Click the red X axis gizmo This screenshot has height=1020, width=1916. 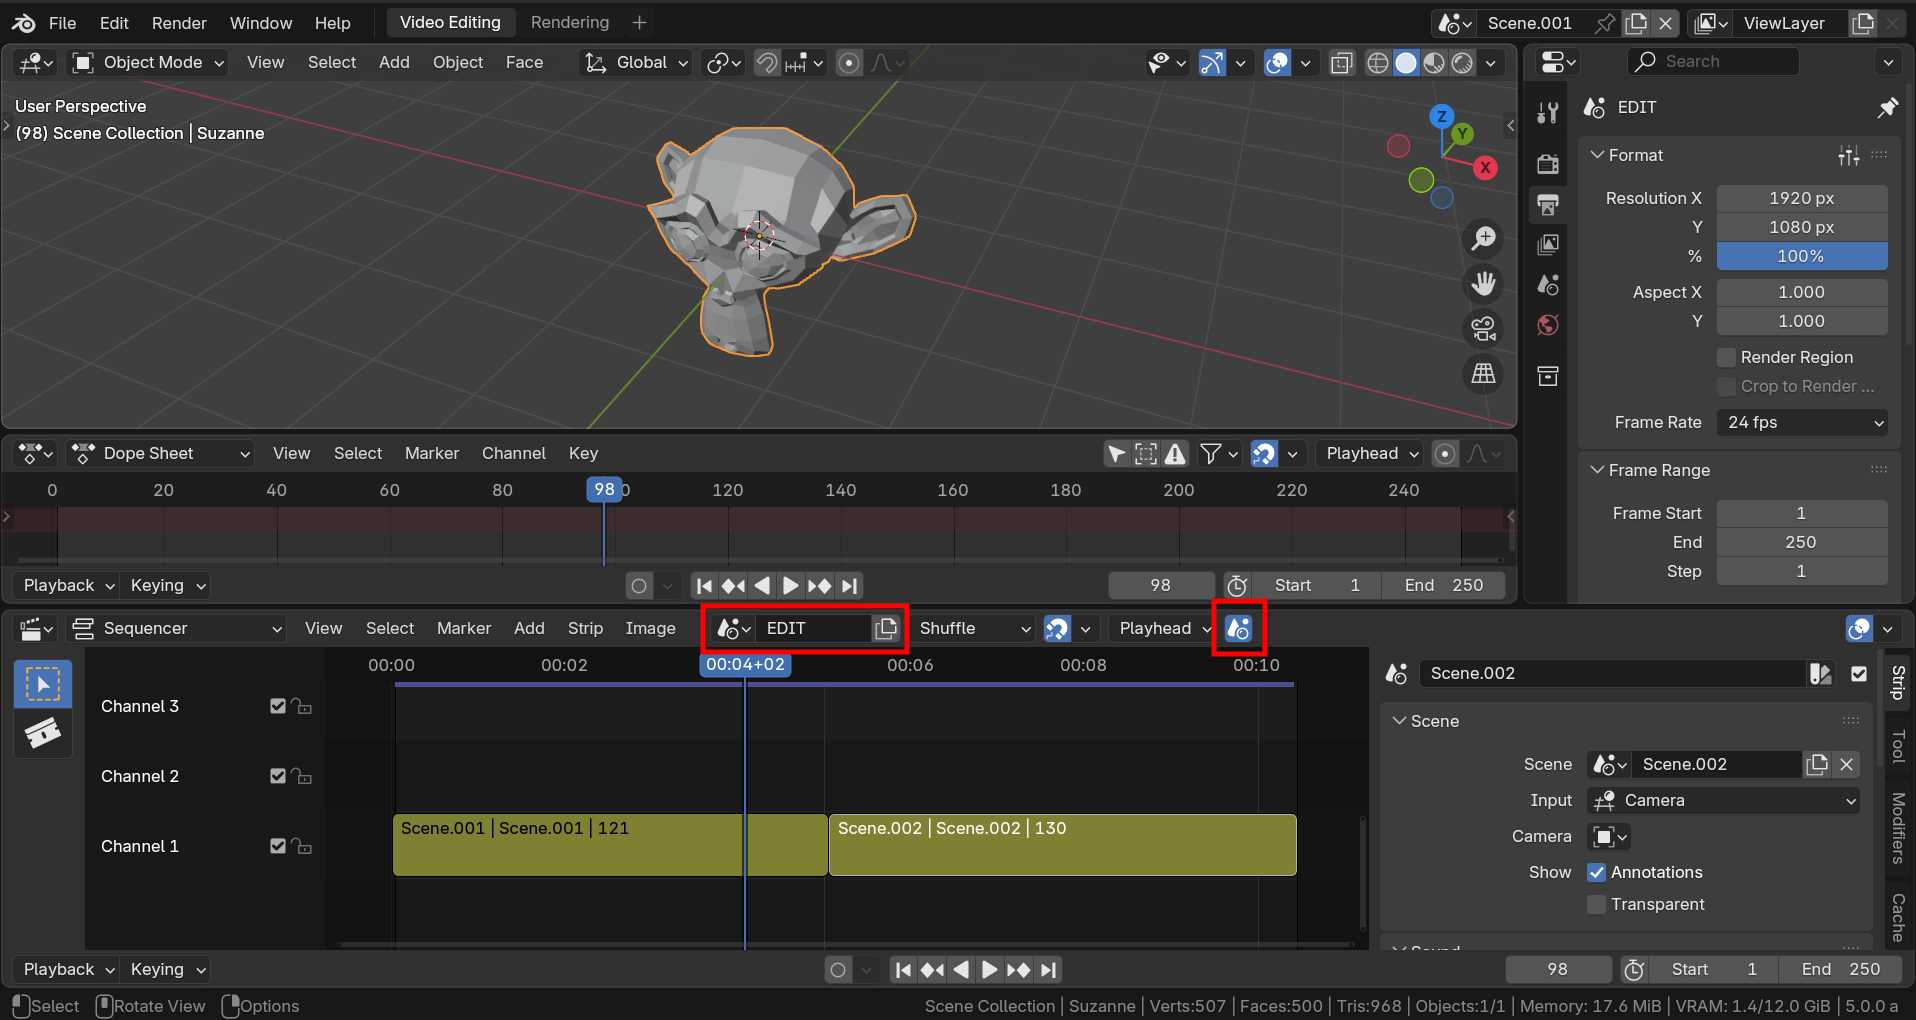(1485, 167)
